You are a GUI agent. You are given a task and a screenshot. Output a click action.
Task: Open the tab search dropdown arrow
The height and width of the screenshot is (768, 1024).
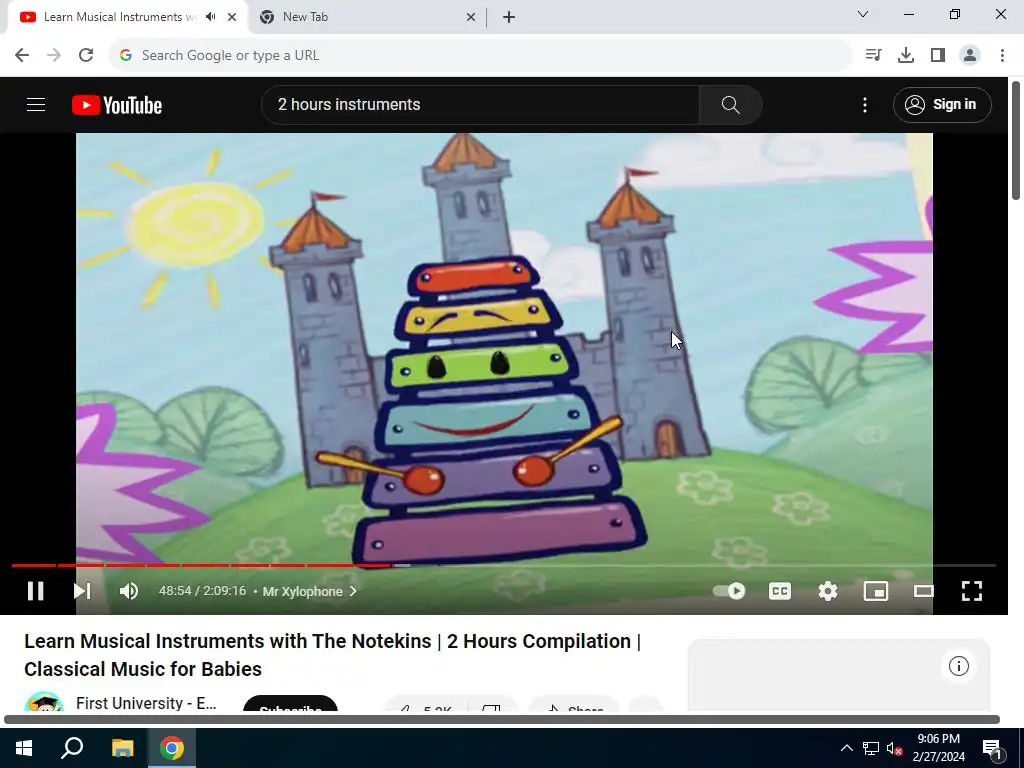tap(863, 14)
